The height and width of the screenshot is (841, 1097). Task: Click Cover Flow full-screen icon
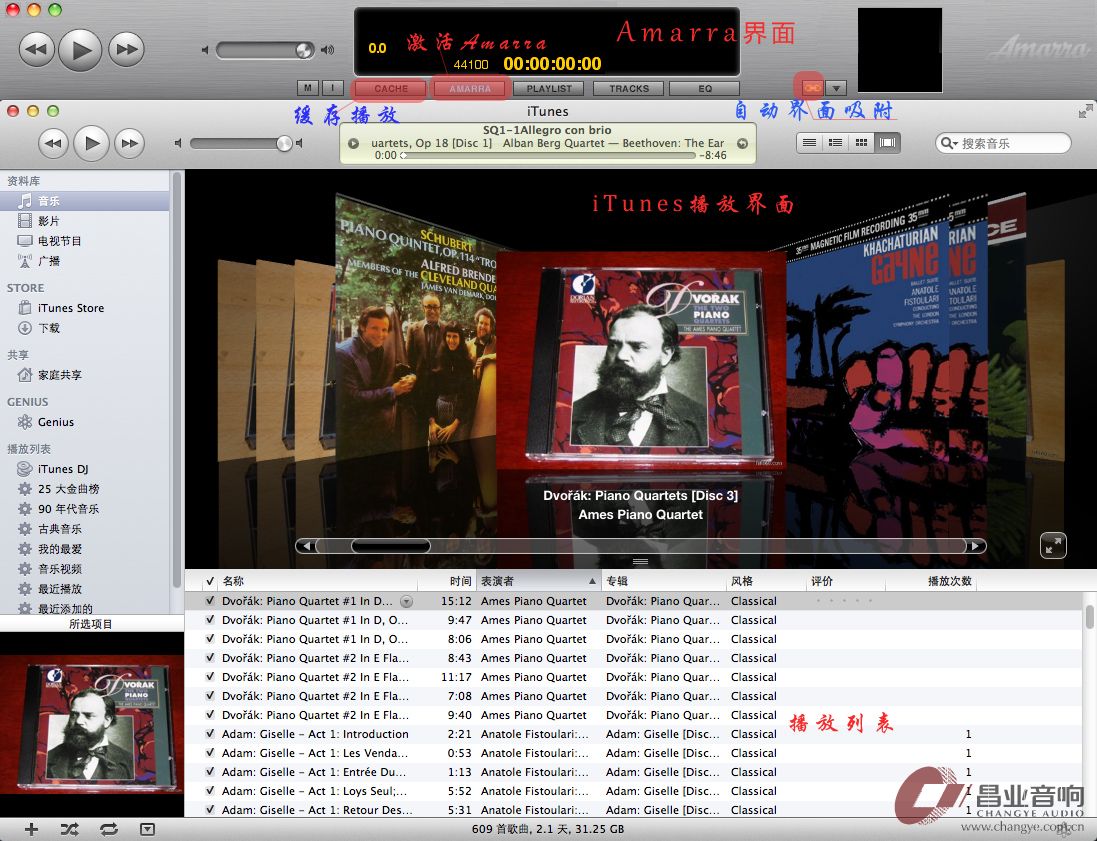pyautogui.click(x=1053, y=546)
